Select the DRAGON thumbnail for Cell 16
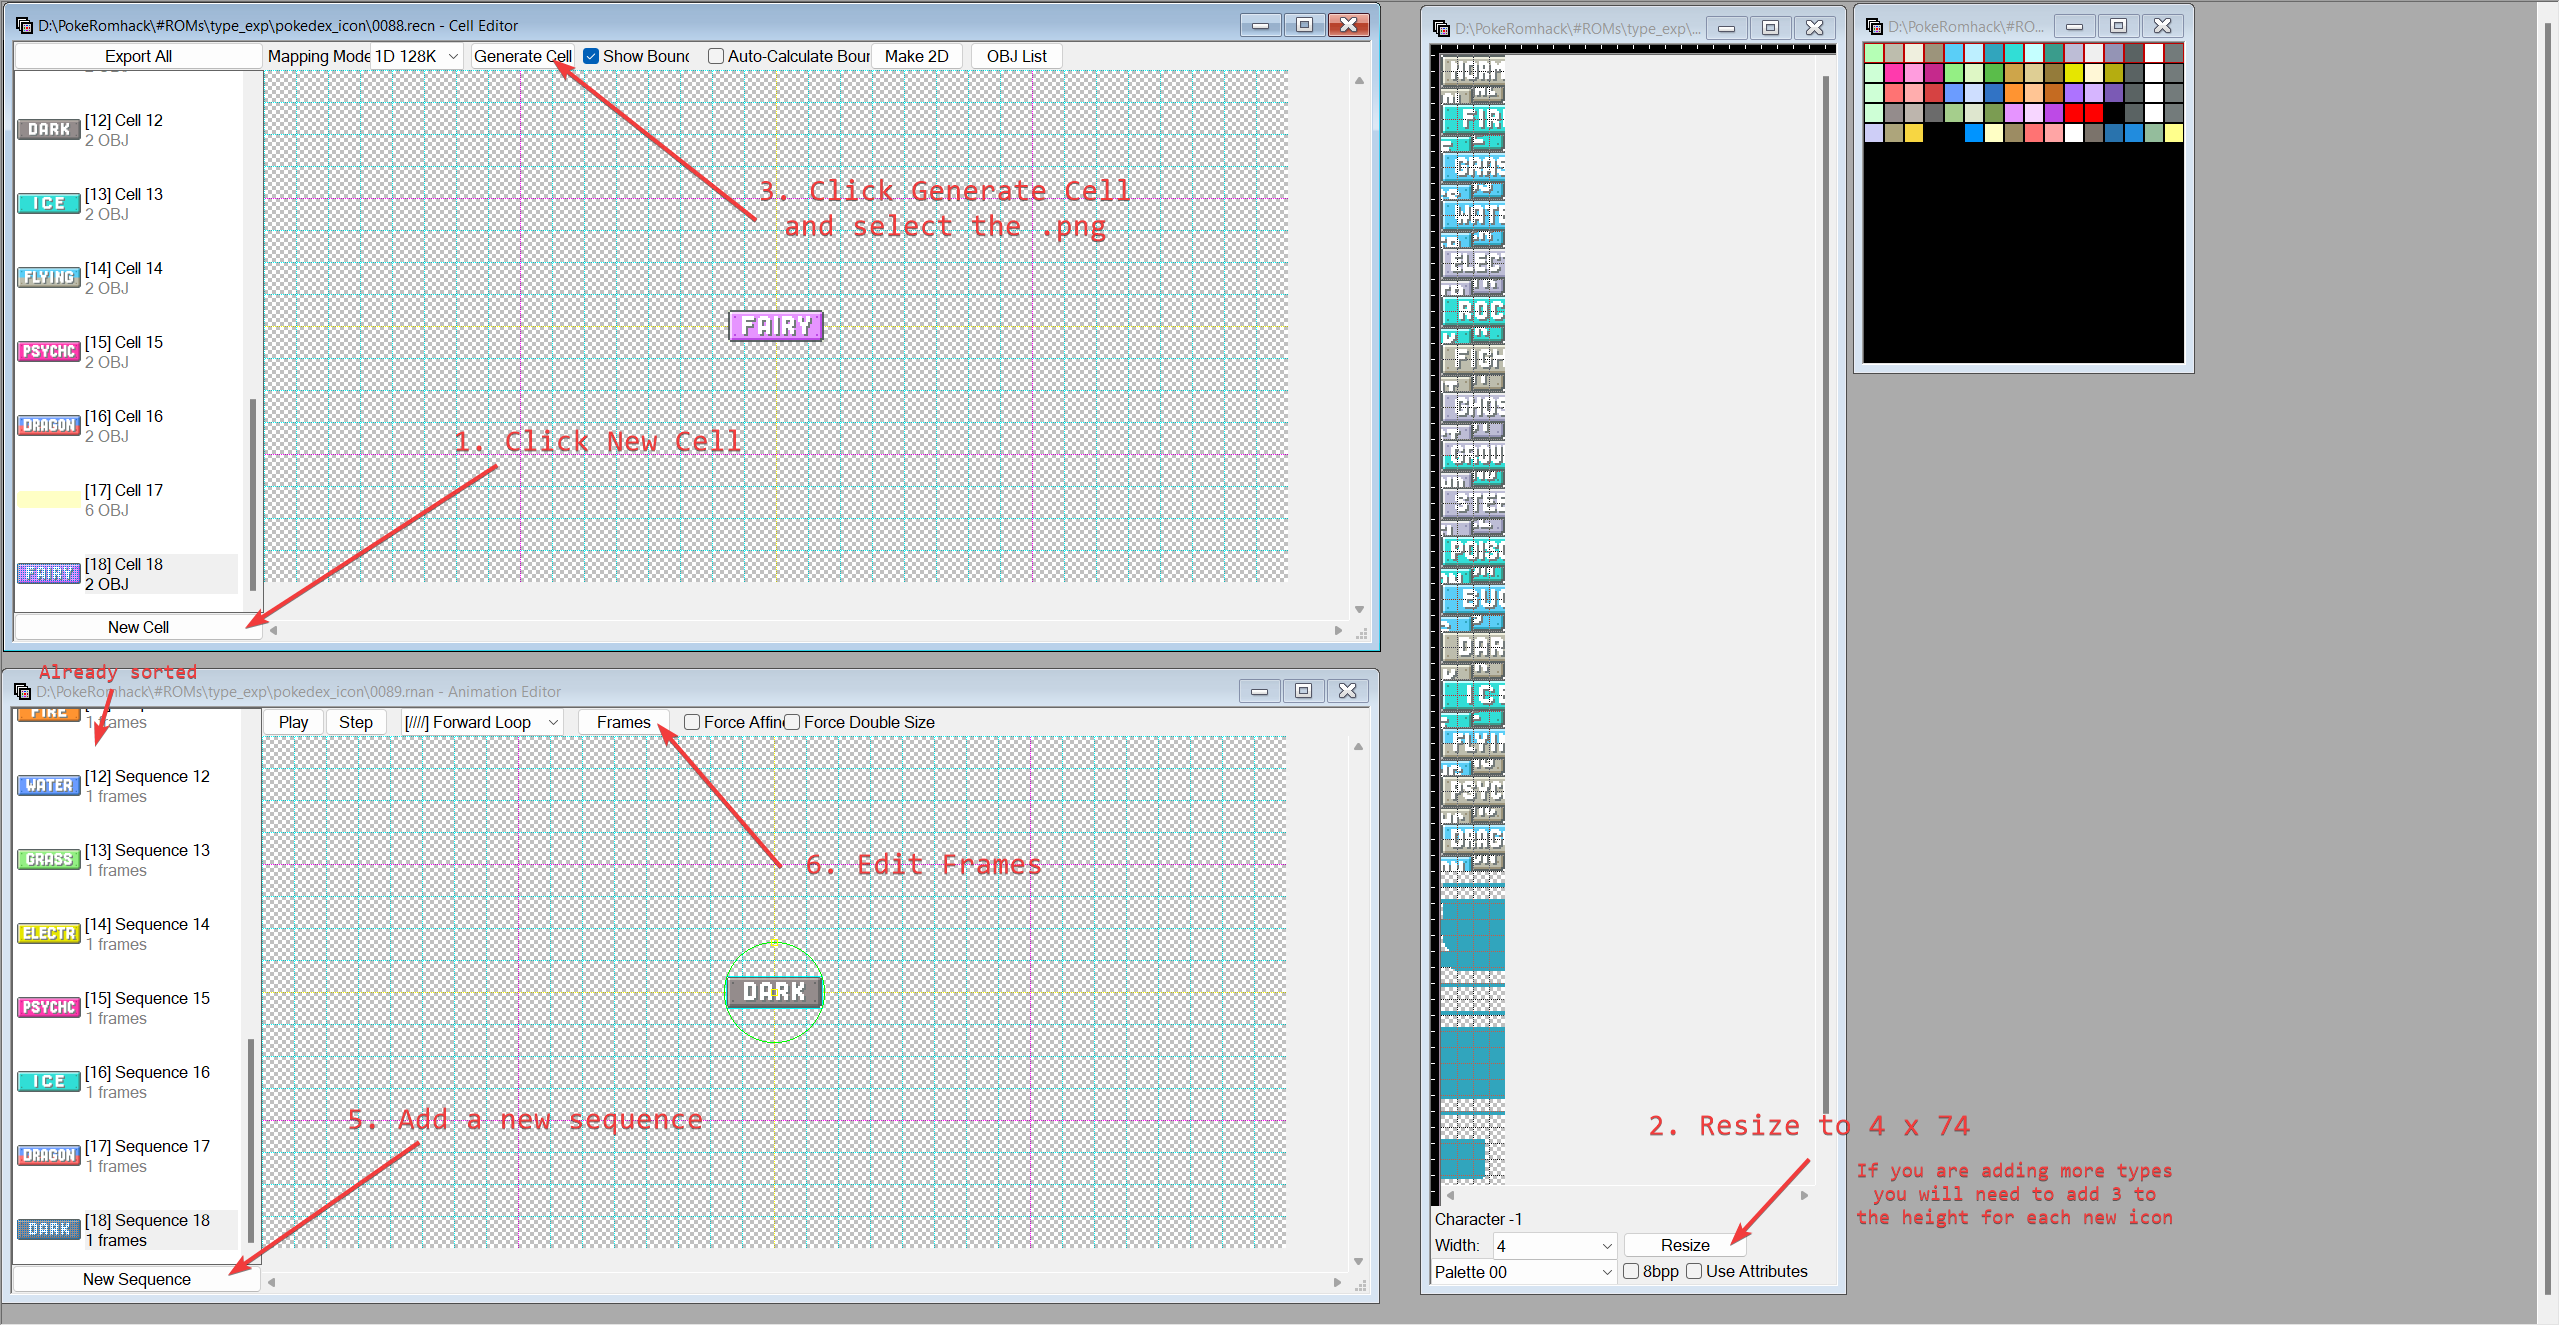 click(x=49, y=426)
